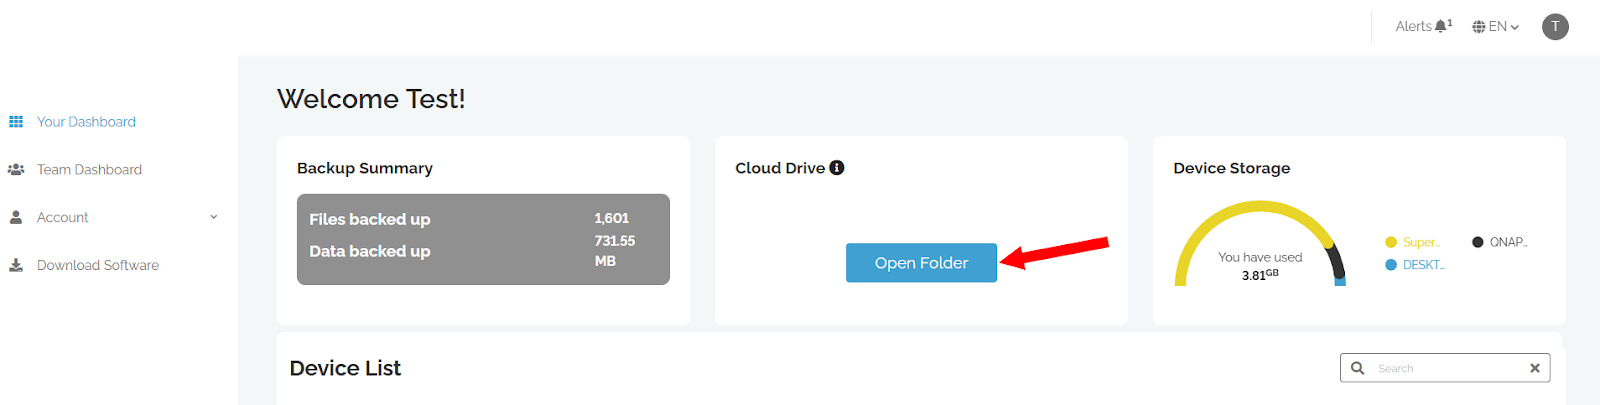
Task: Select the Files backed up 1,601 value
Action: (611, 218)
